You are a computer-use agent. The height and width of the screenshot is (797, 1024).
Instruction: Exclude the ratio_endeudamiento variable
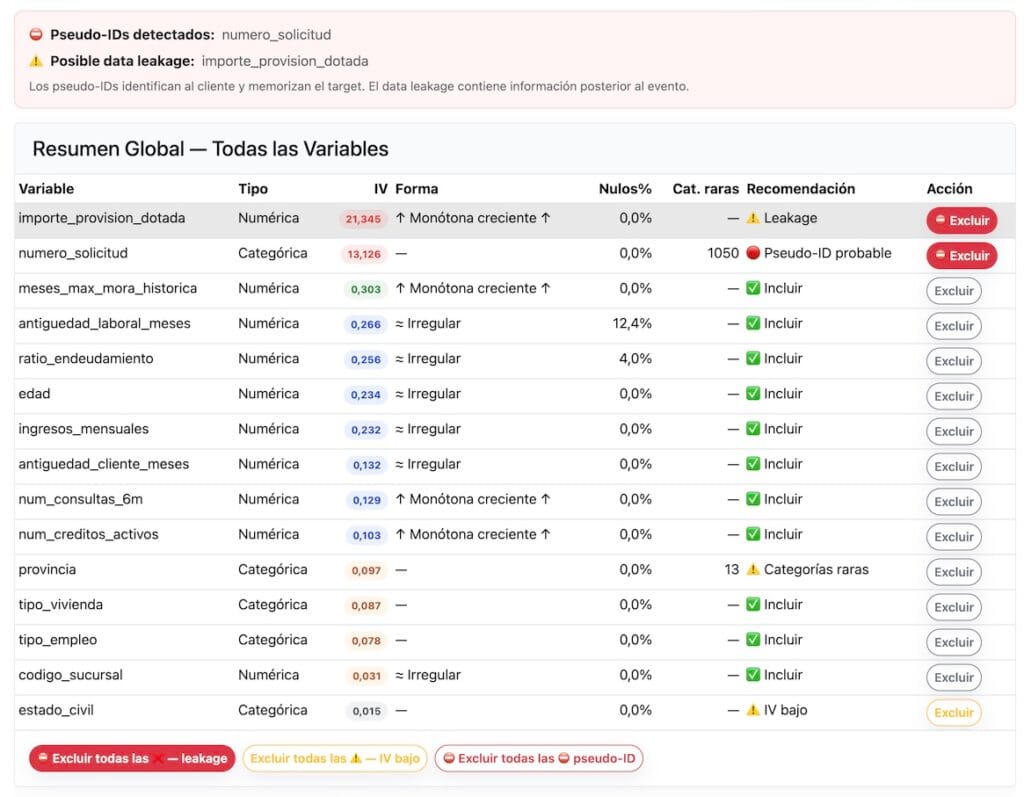tap(953, 361)
